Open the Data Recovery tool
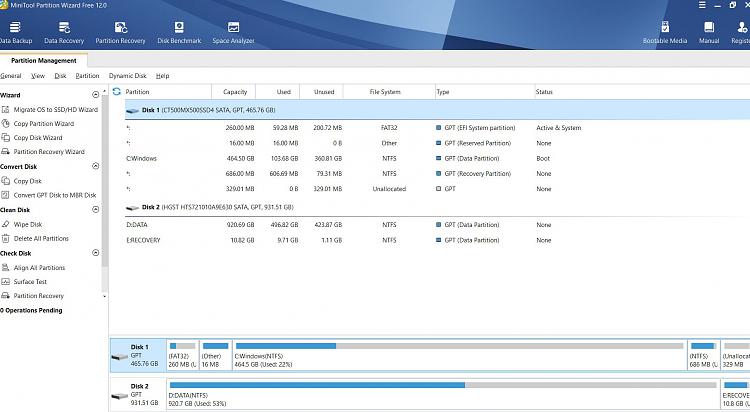The height and width of the screenshot is (412, 750). [64, 33]
